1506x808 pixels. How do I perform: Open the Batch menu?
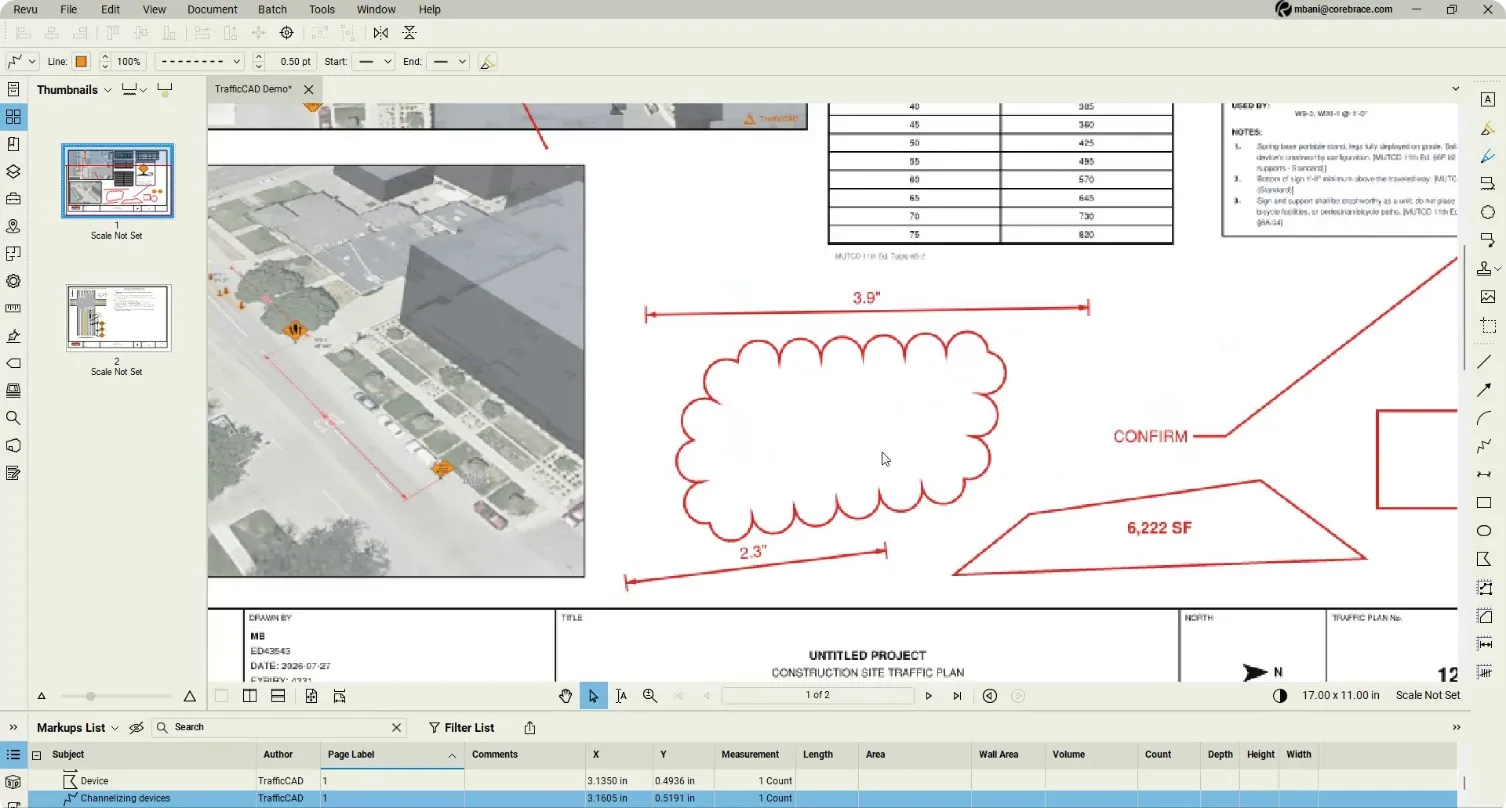point(272,9)
